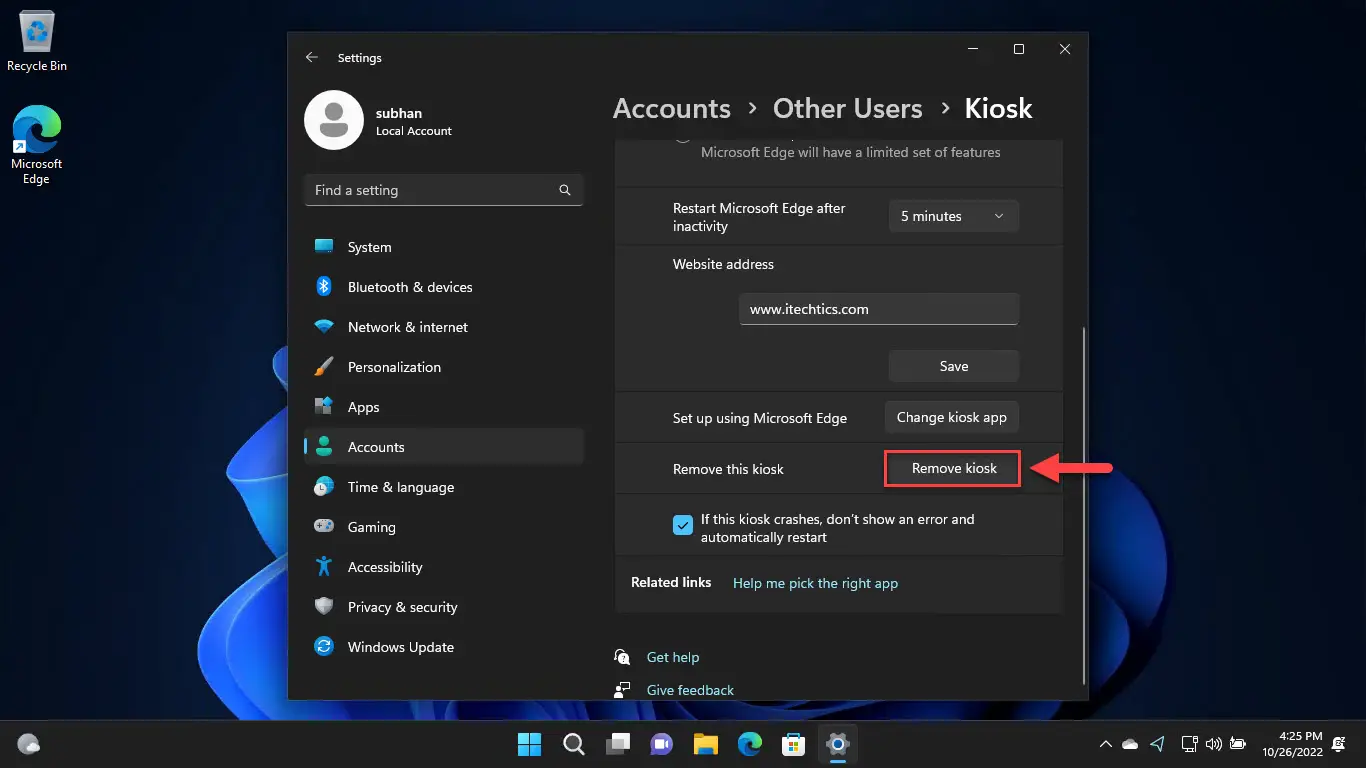The width and height of the screenshot is (1366, 768).
Task: Open Personalization settings
Action: click(444, 367)
